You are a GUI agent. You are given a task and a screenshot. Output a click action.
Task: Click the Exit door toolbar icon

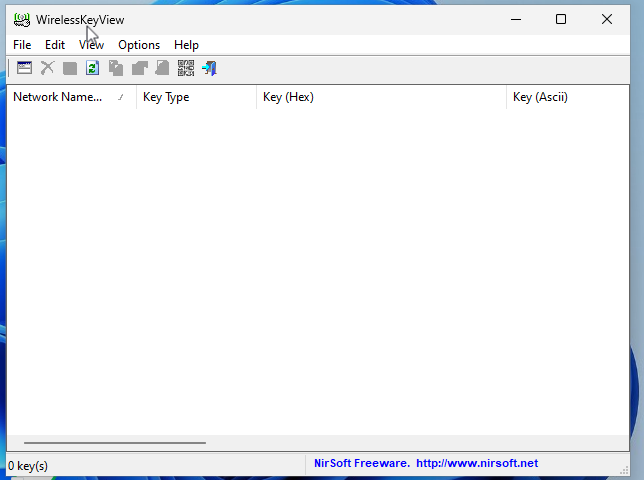209,68
